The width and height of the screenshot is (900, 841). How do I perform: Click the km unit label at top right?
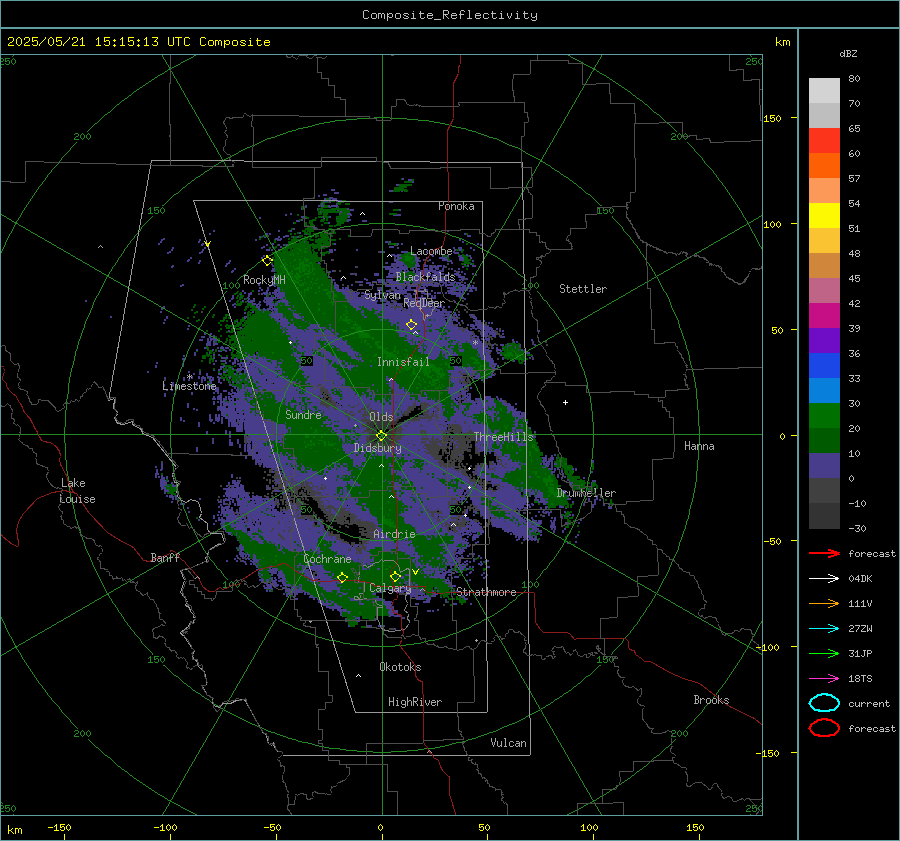(x=782, y=42)
